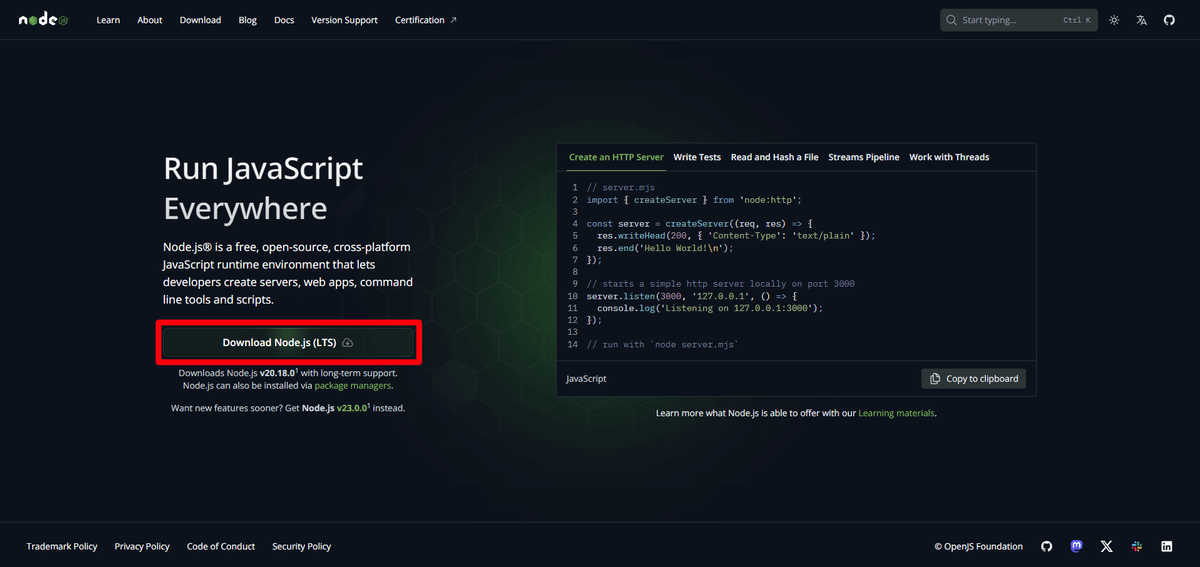Click the 'Run JavaScript Everywhere' heading

point(263,188)
